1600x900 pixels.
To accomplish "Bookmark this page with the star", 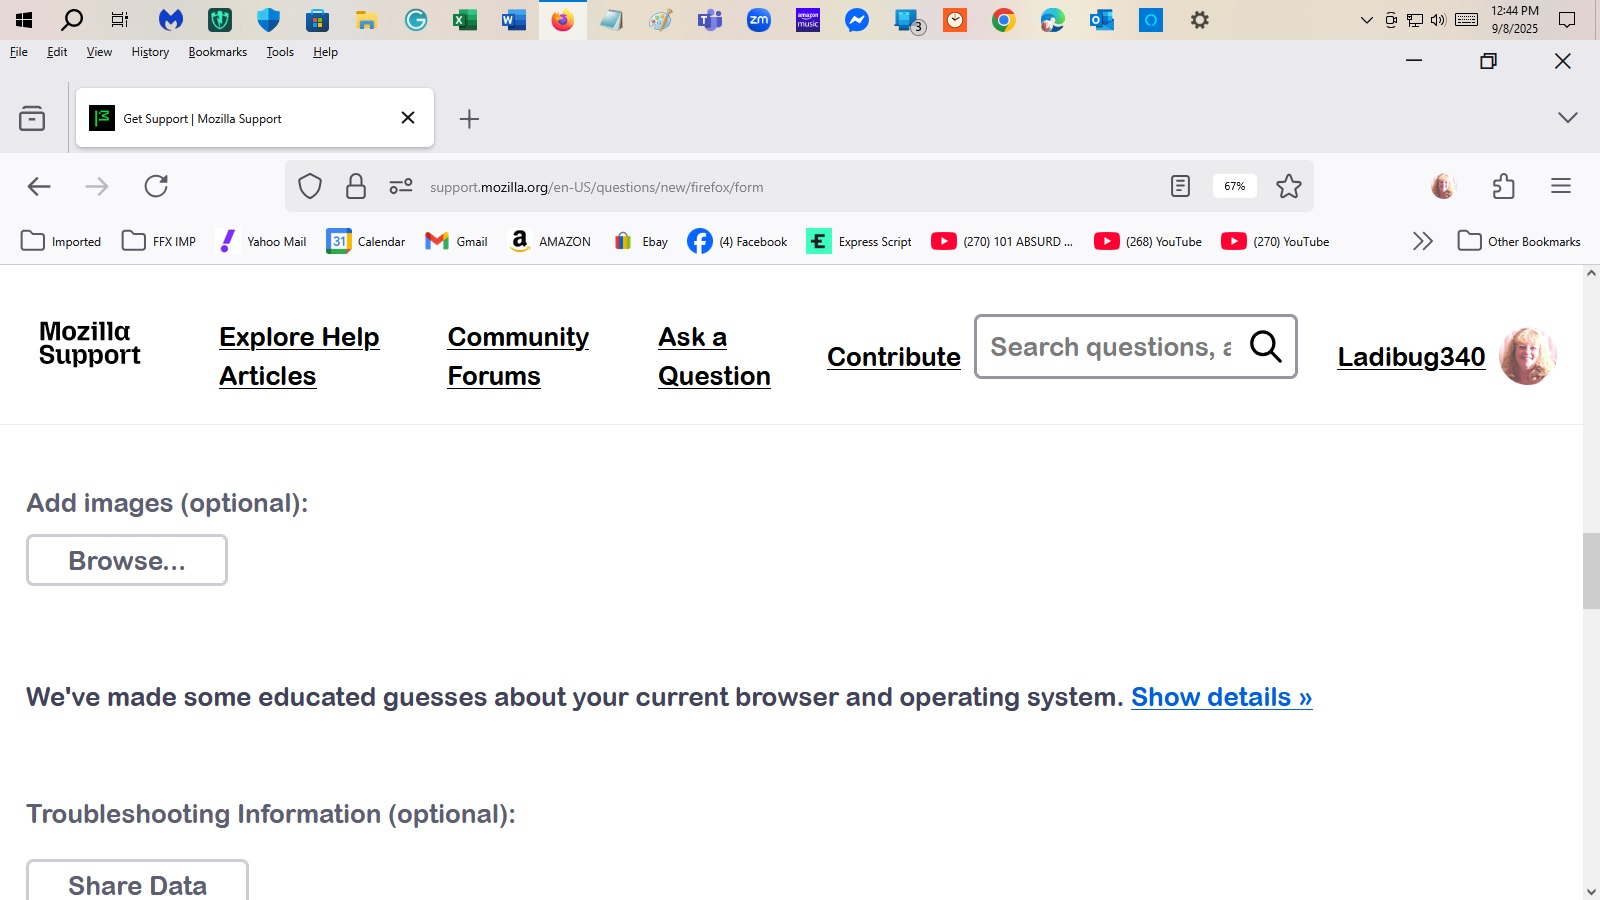I will [1289, 186].
